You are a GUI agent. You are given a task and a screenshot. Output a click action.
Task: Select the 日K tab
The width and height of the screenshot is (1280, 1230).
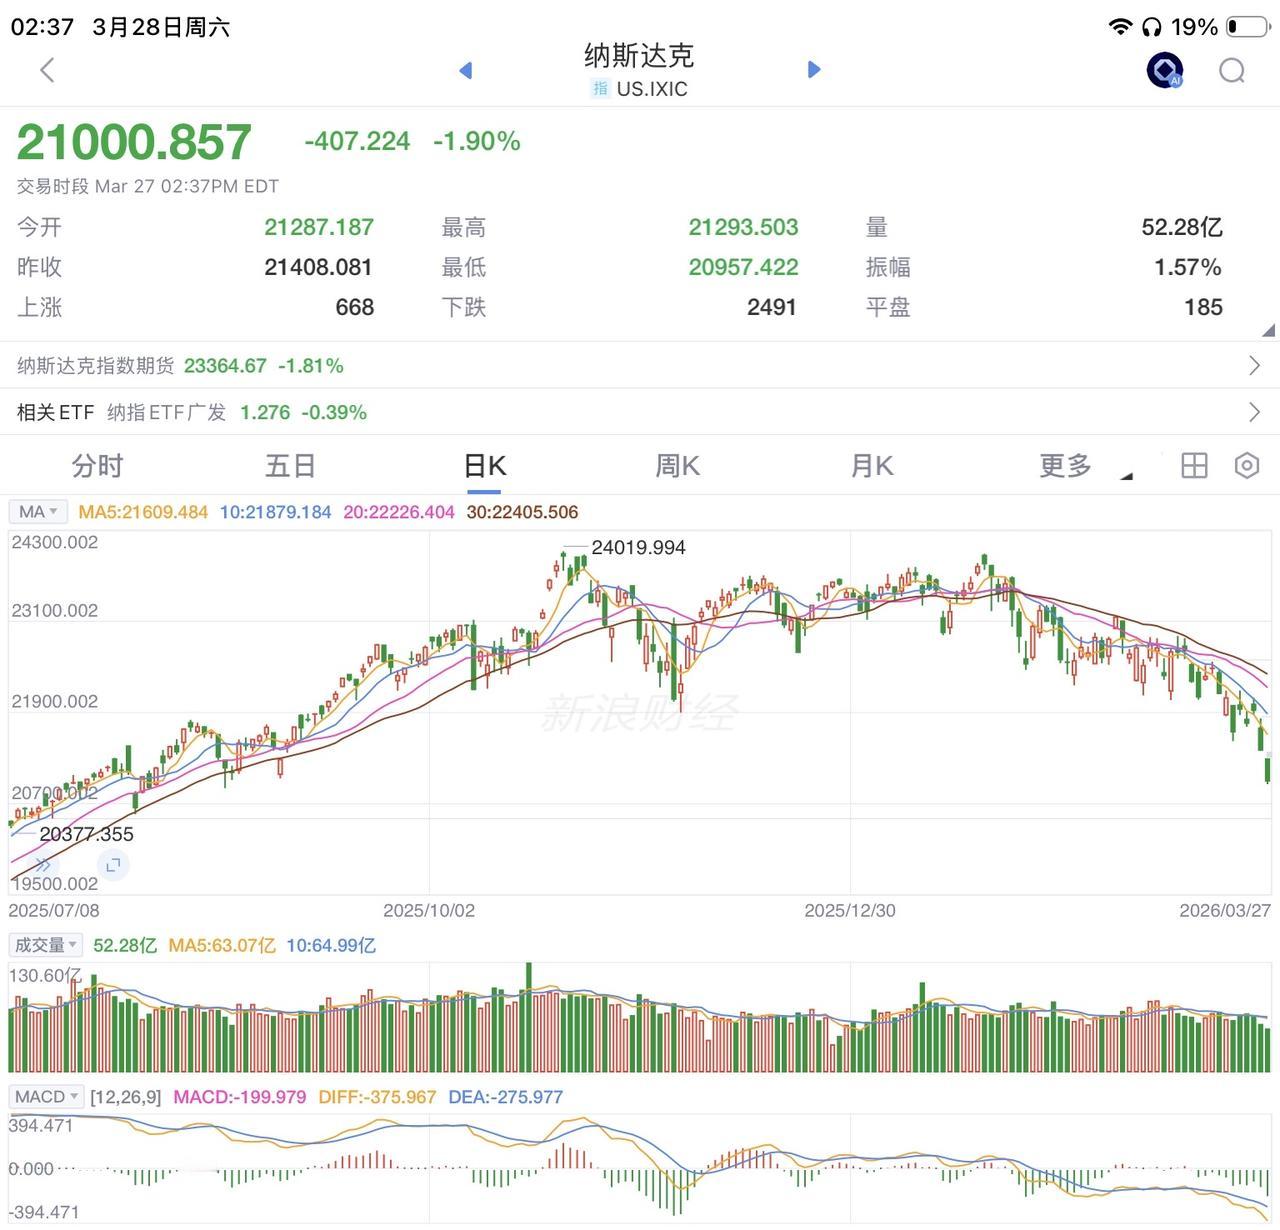[x=485, y=466]
